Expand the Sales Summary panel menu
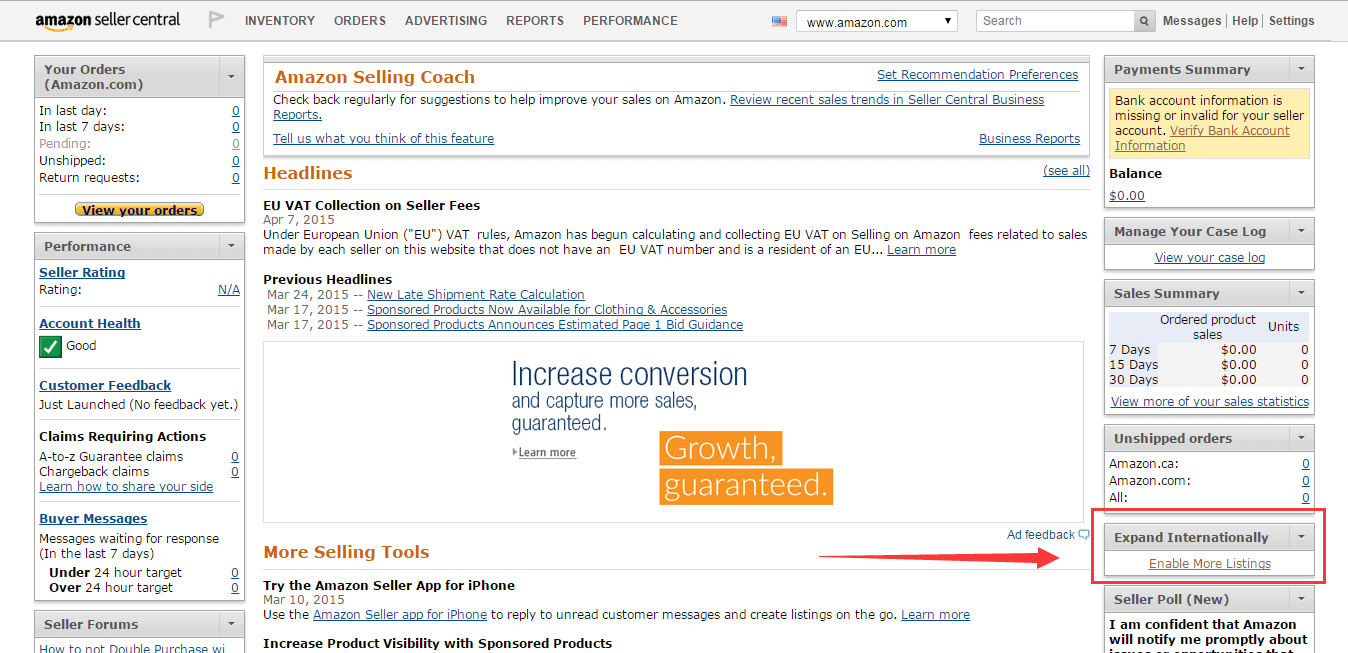1348x653 pixels. click(1301, 293)
